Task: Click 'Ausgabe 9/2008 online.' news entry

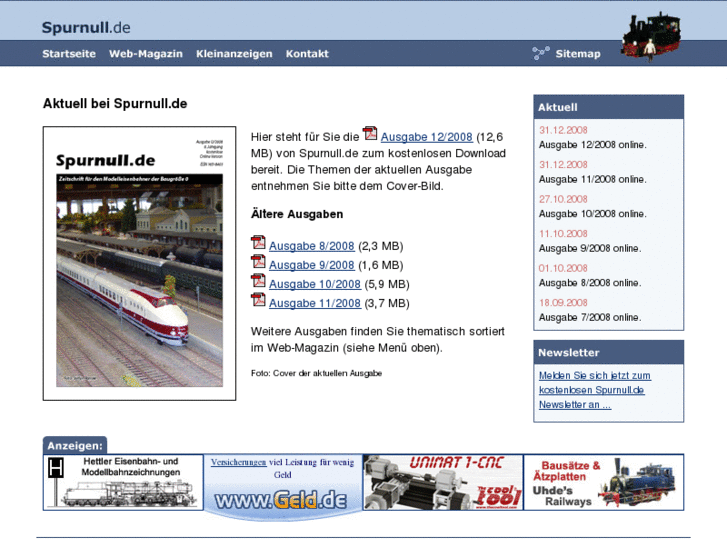Action: pyautogui.click(x=590, y=248)
